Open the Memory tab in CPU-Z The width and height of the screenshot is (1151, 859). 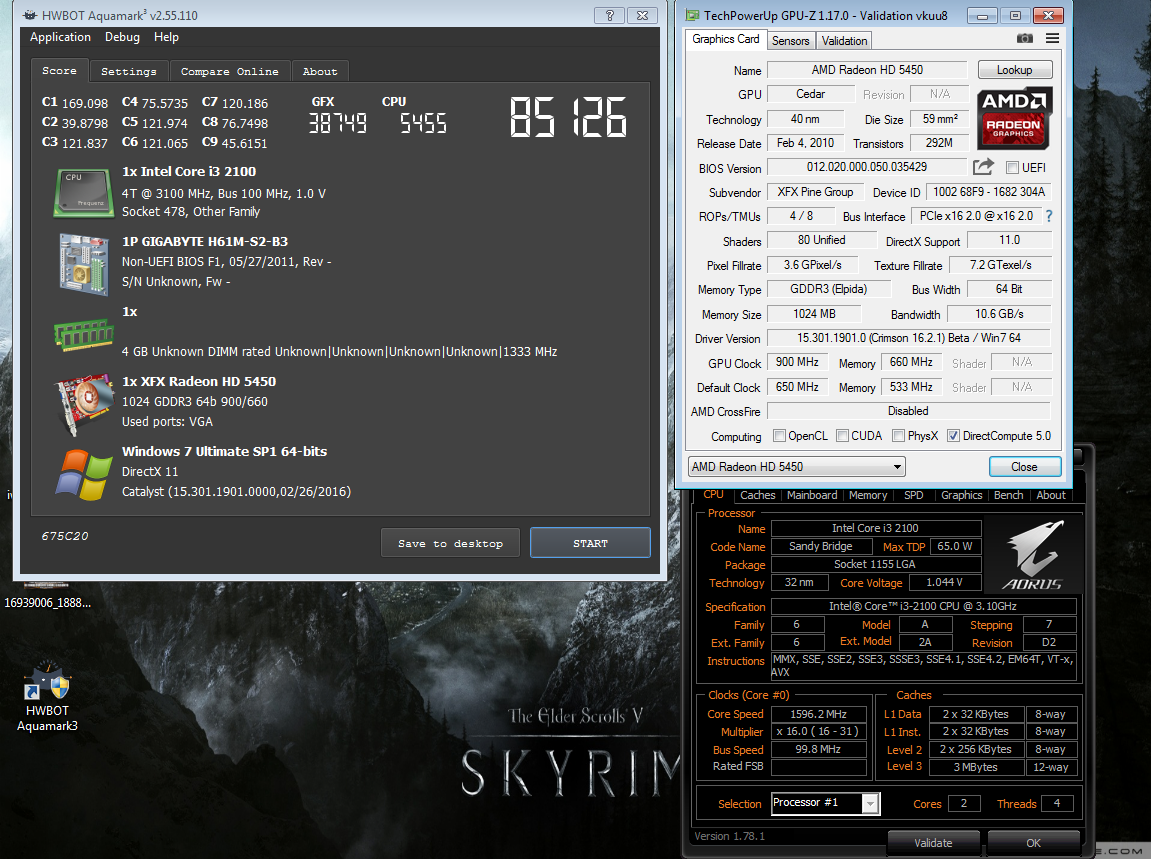click(868, 495)
